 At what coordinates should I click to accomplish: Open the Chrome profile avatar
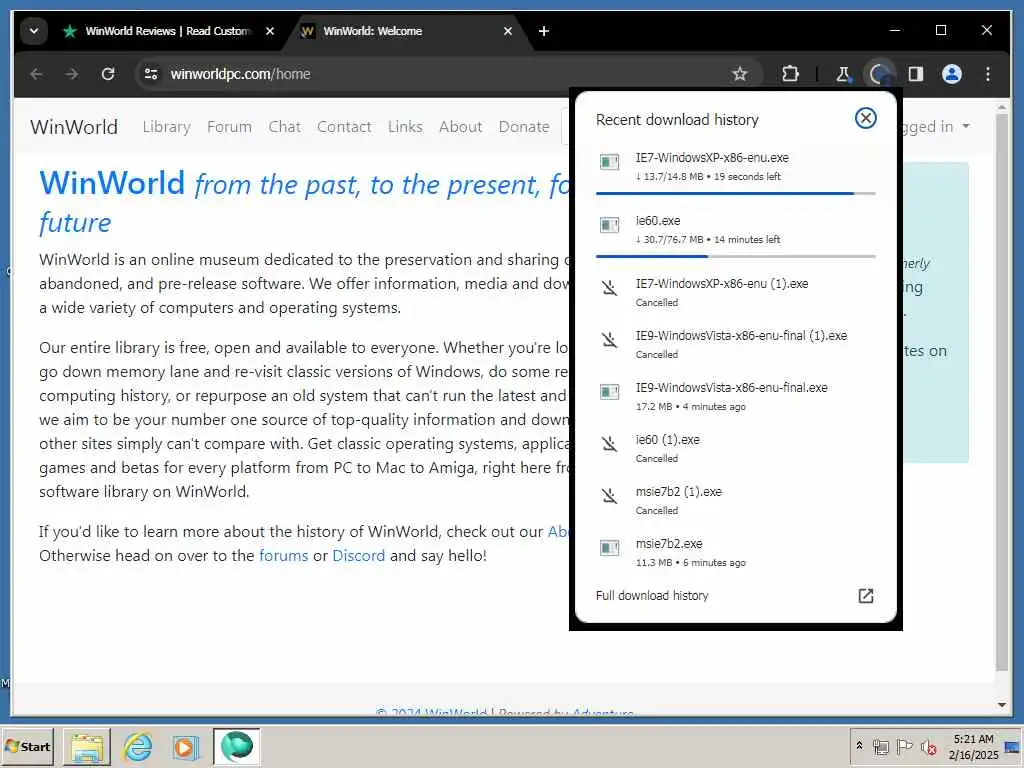952,74
